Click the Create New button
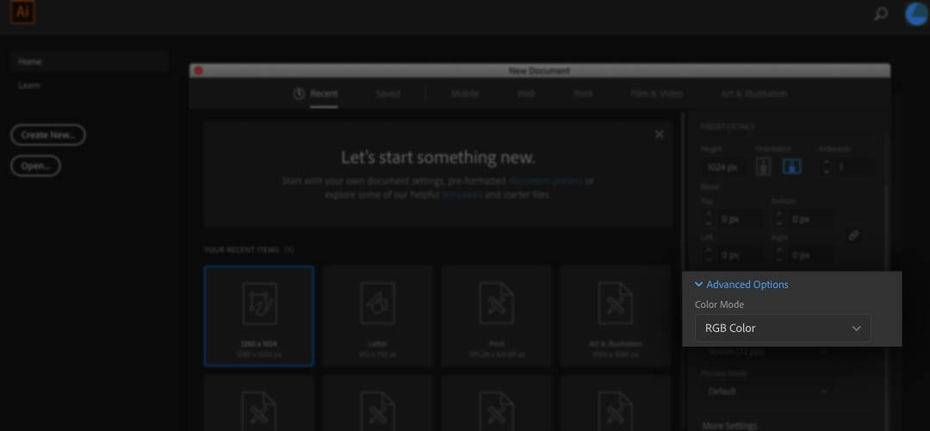 48,135
